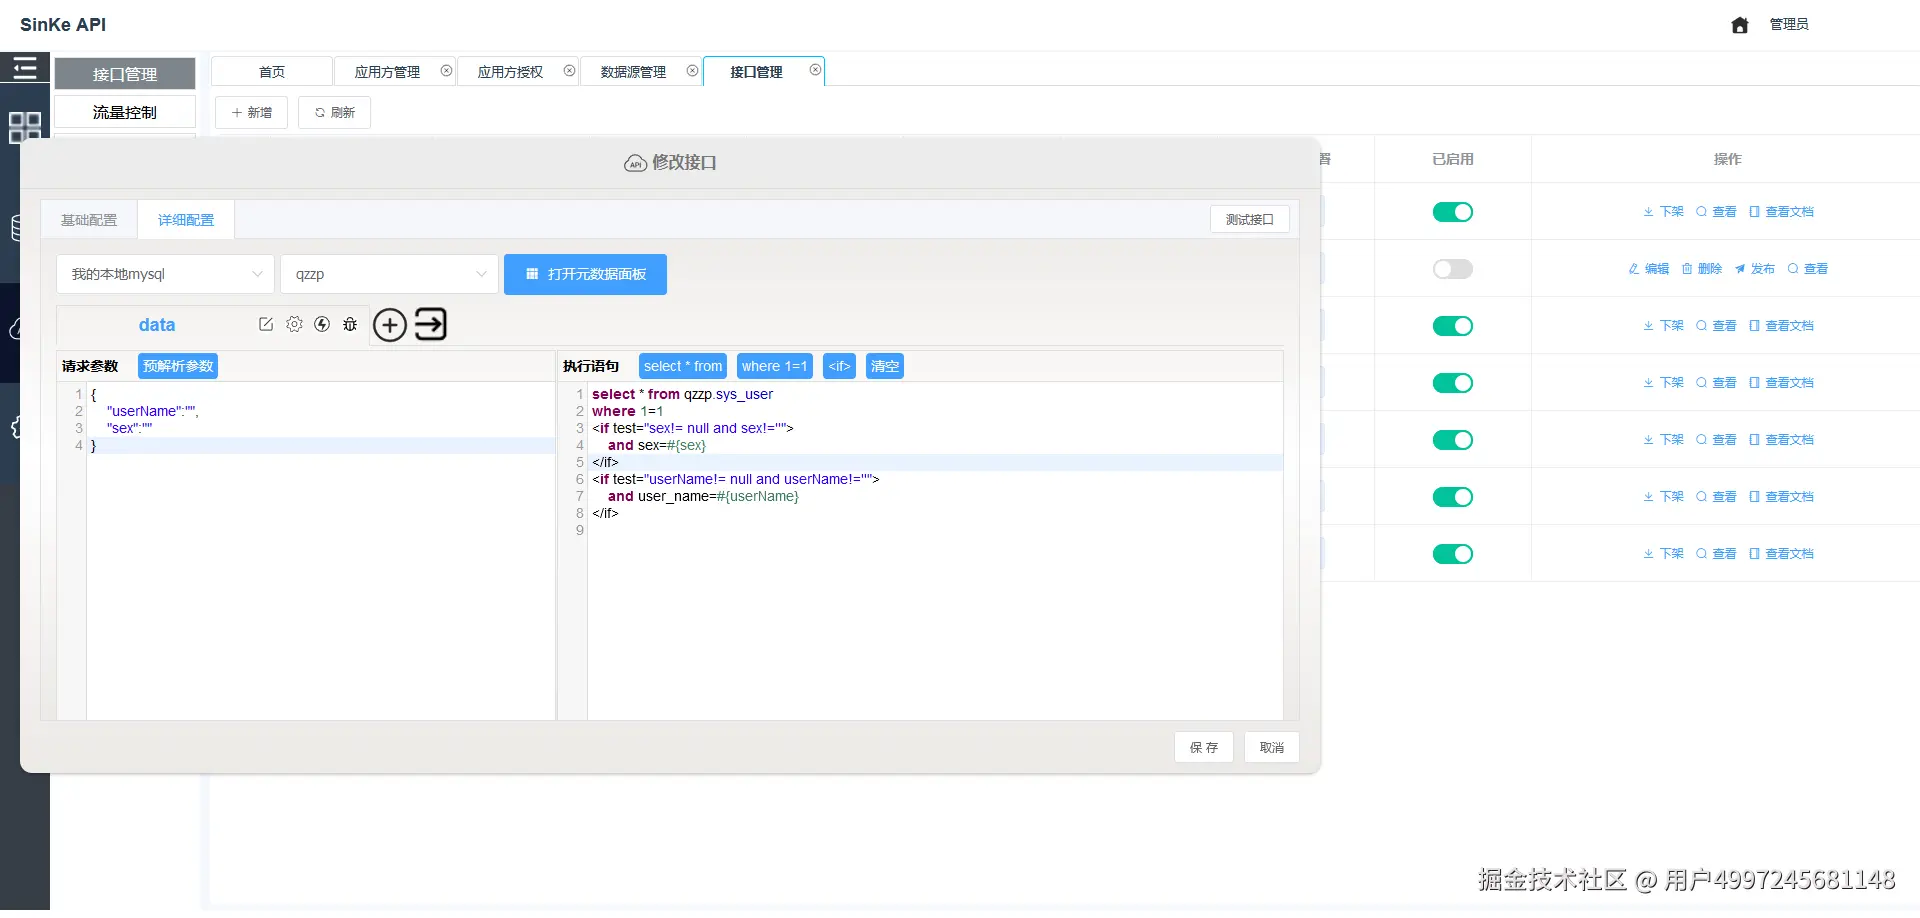Switch to the 首页 tab

pos(272,72)
